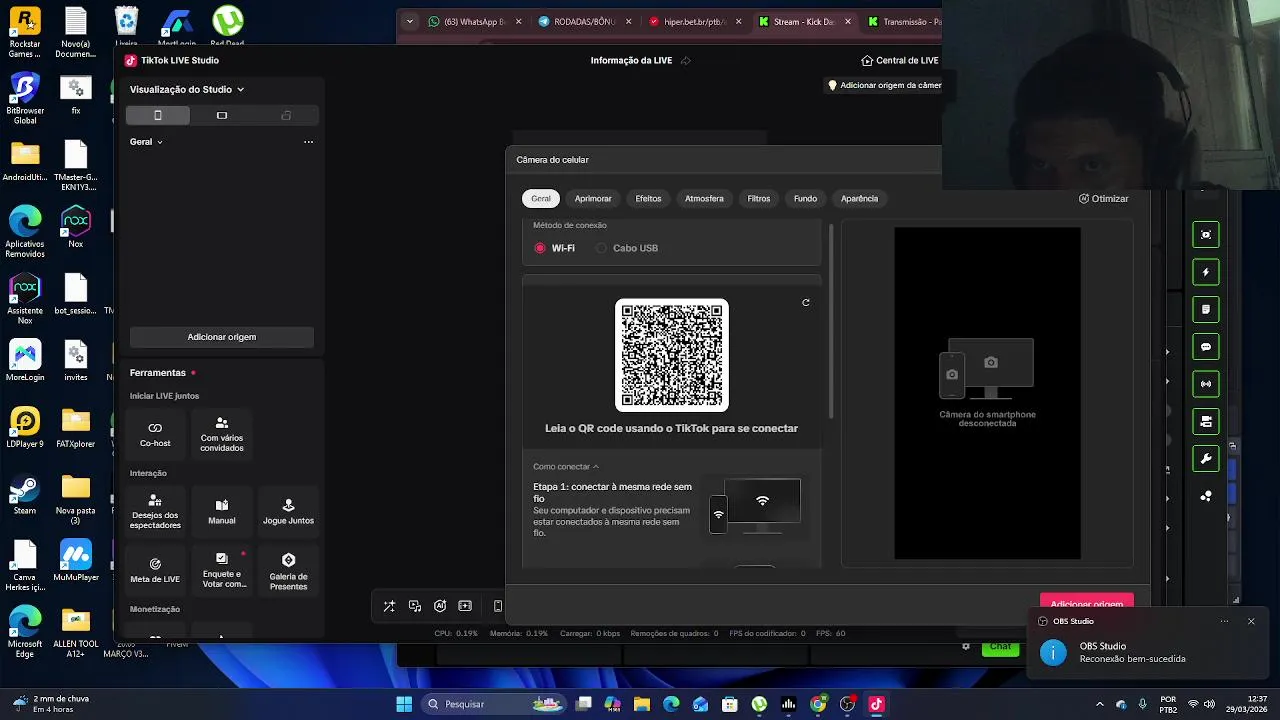Switch to the Filtros tab

(x=759, y=198)
